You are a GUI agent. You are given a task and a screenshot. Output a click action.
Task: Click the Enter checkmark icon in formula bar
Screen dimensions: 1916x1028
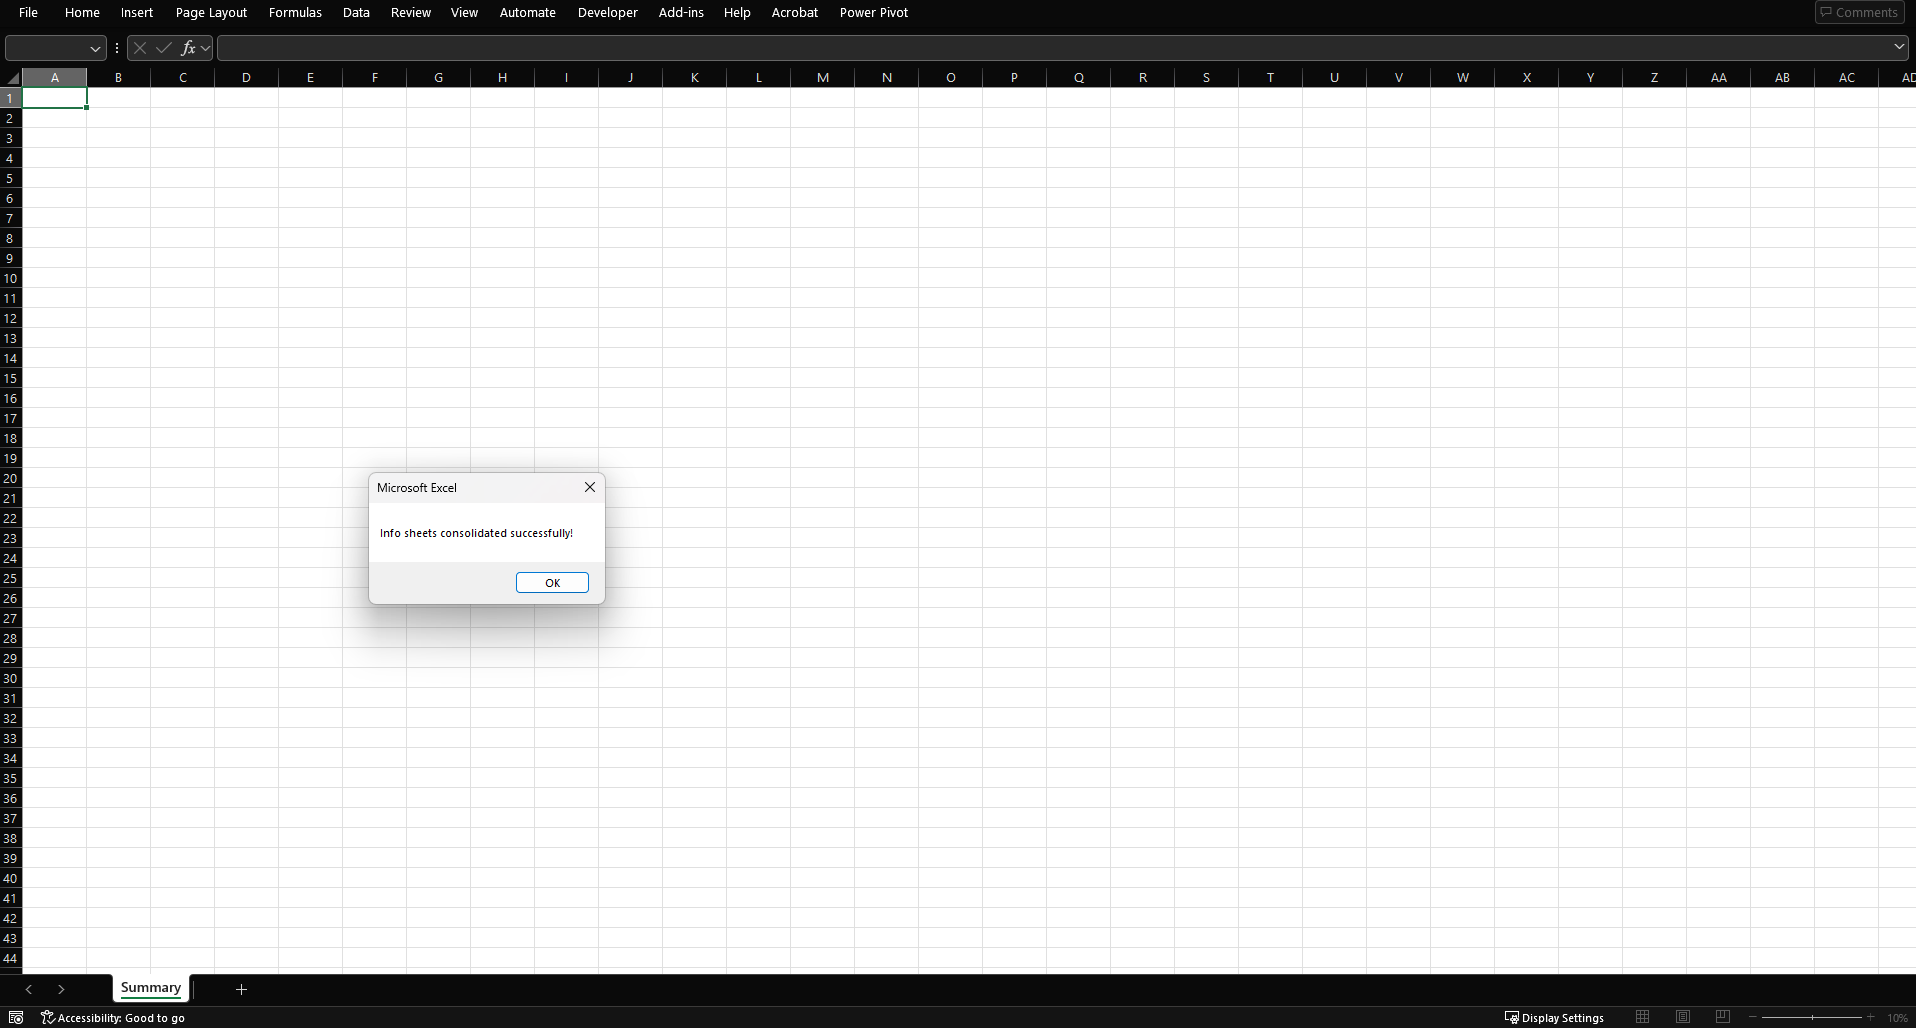click(163, 48)
